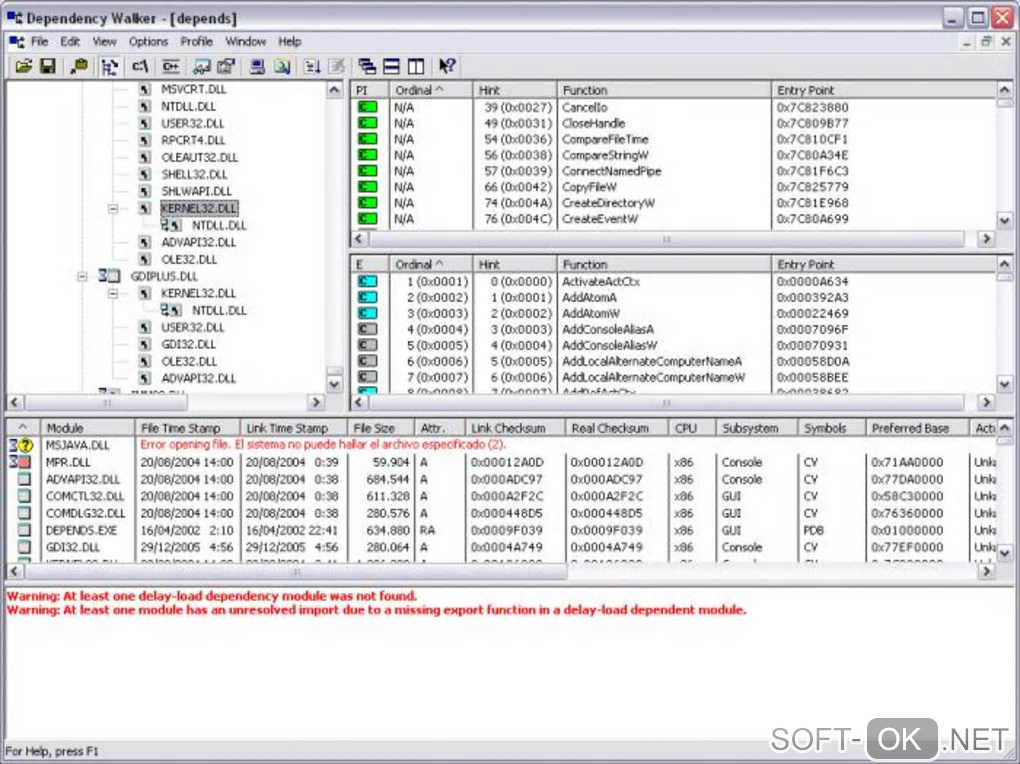
Task: Click module icon beside DEPENDS.EXE
Action: 24,530
